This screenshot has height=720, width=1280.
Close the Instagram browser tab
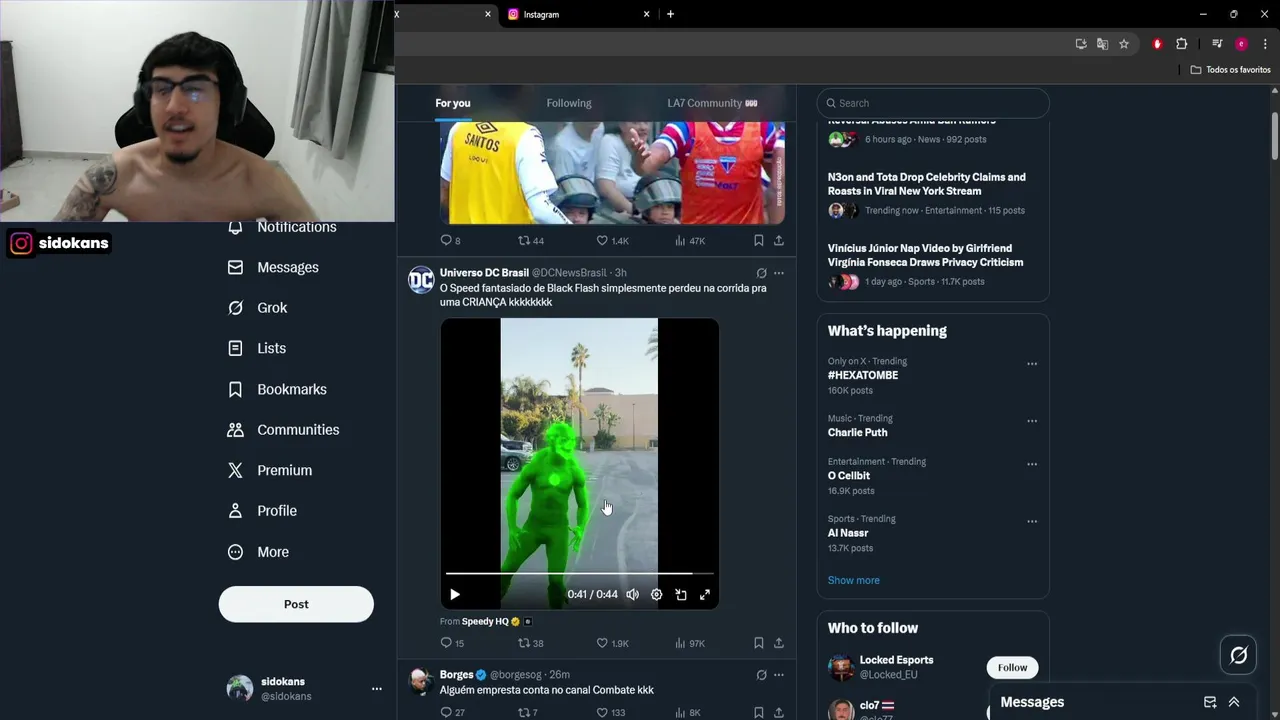[646, 14]
